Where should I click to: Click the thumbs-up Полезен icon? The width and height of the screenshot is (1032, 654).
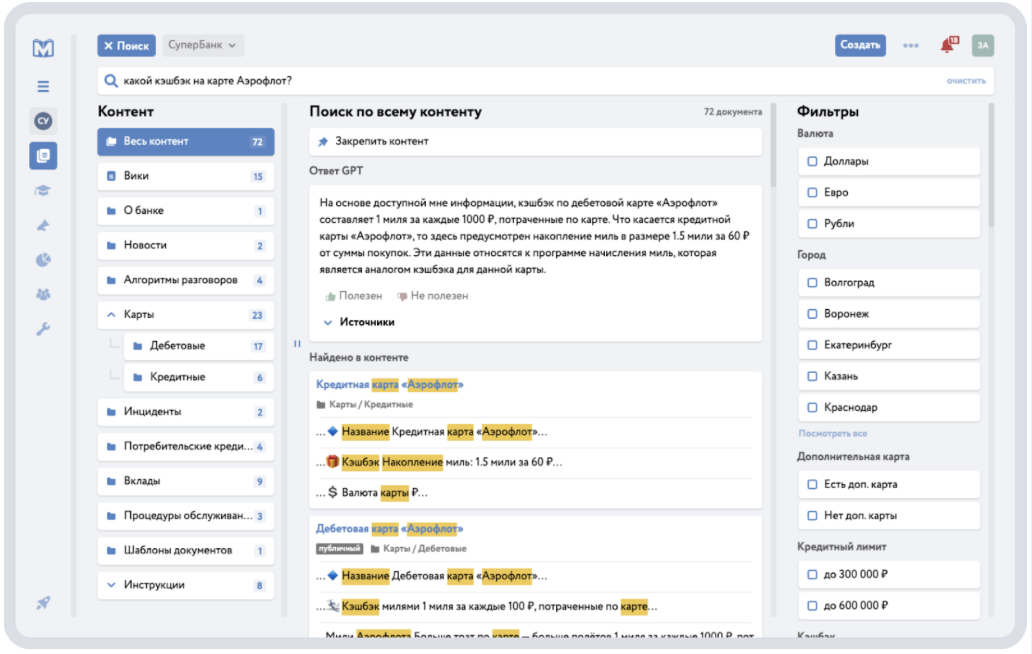[x=331, y=297]
